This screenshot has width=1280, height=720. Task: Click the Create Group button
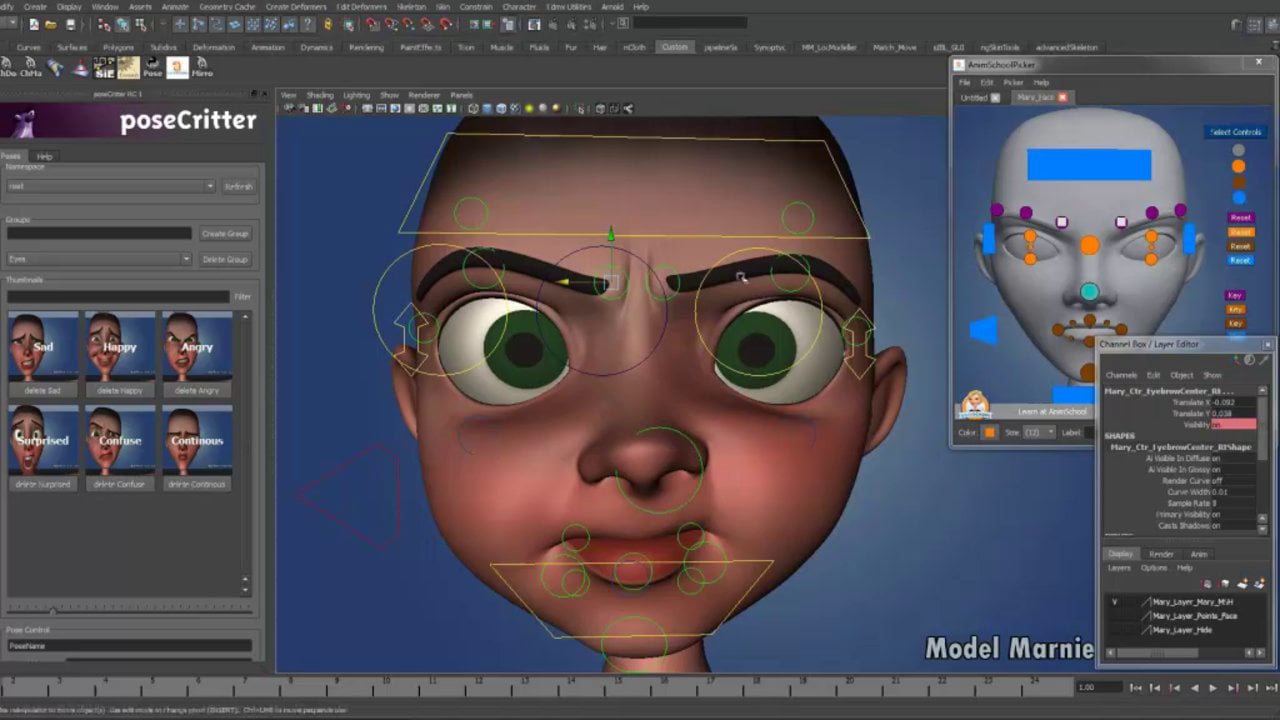pos(225,233)
